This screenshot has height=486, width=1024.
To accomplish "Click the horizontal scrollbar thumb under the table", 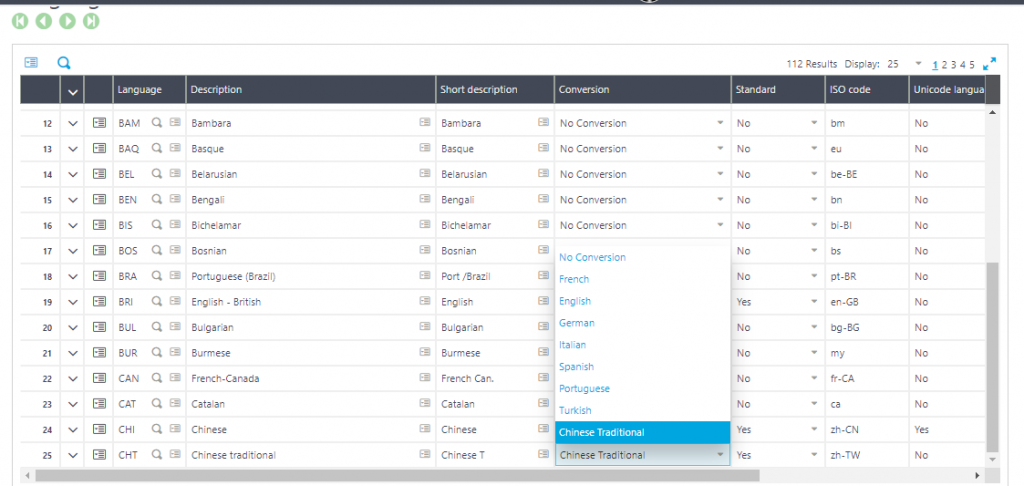I will point(397,476).
